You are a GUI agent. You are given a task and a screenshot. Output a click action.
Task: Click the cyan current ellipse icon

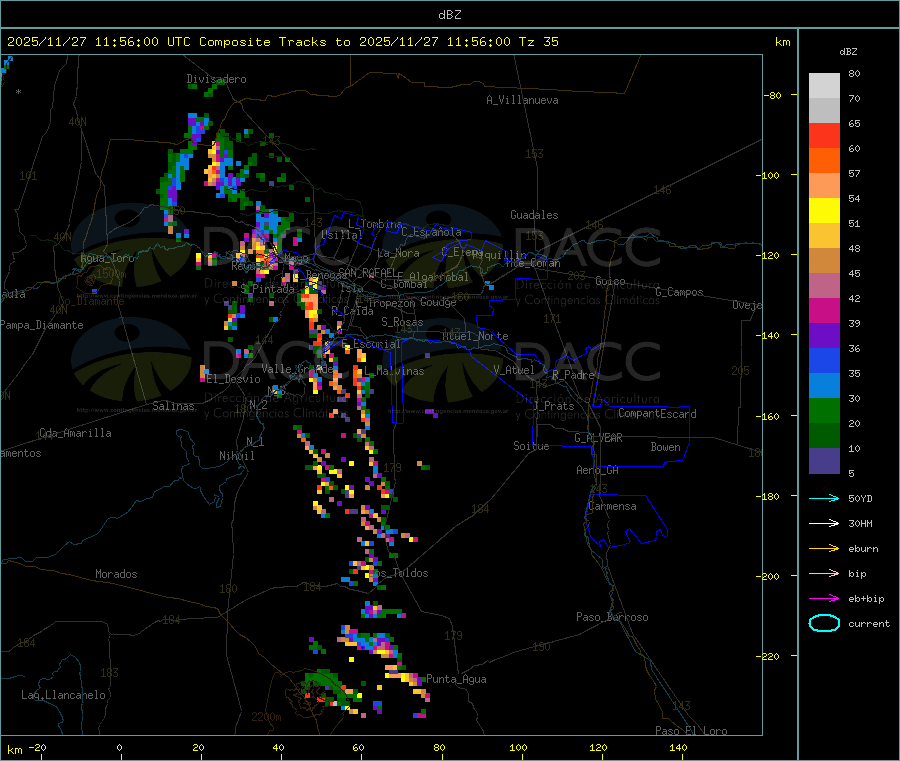824,623
